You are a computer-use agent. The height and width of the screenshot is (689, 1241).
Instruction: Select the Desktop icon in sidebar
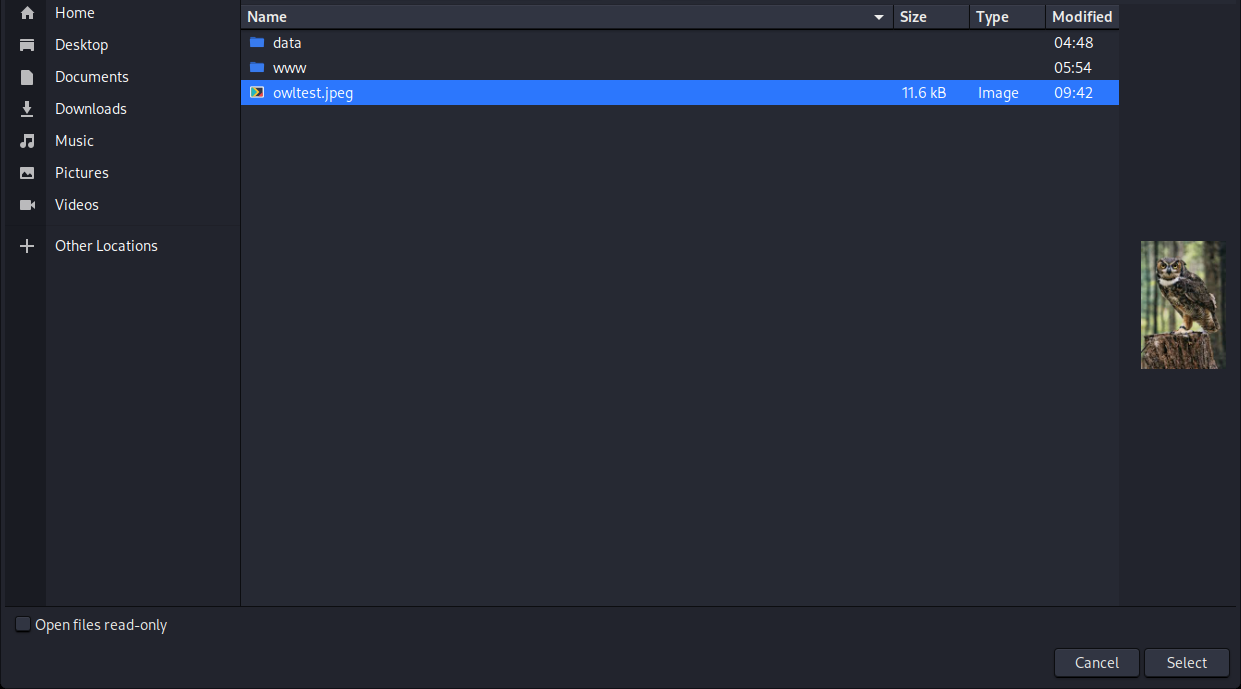25,44
